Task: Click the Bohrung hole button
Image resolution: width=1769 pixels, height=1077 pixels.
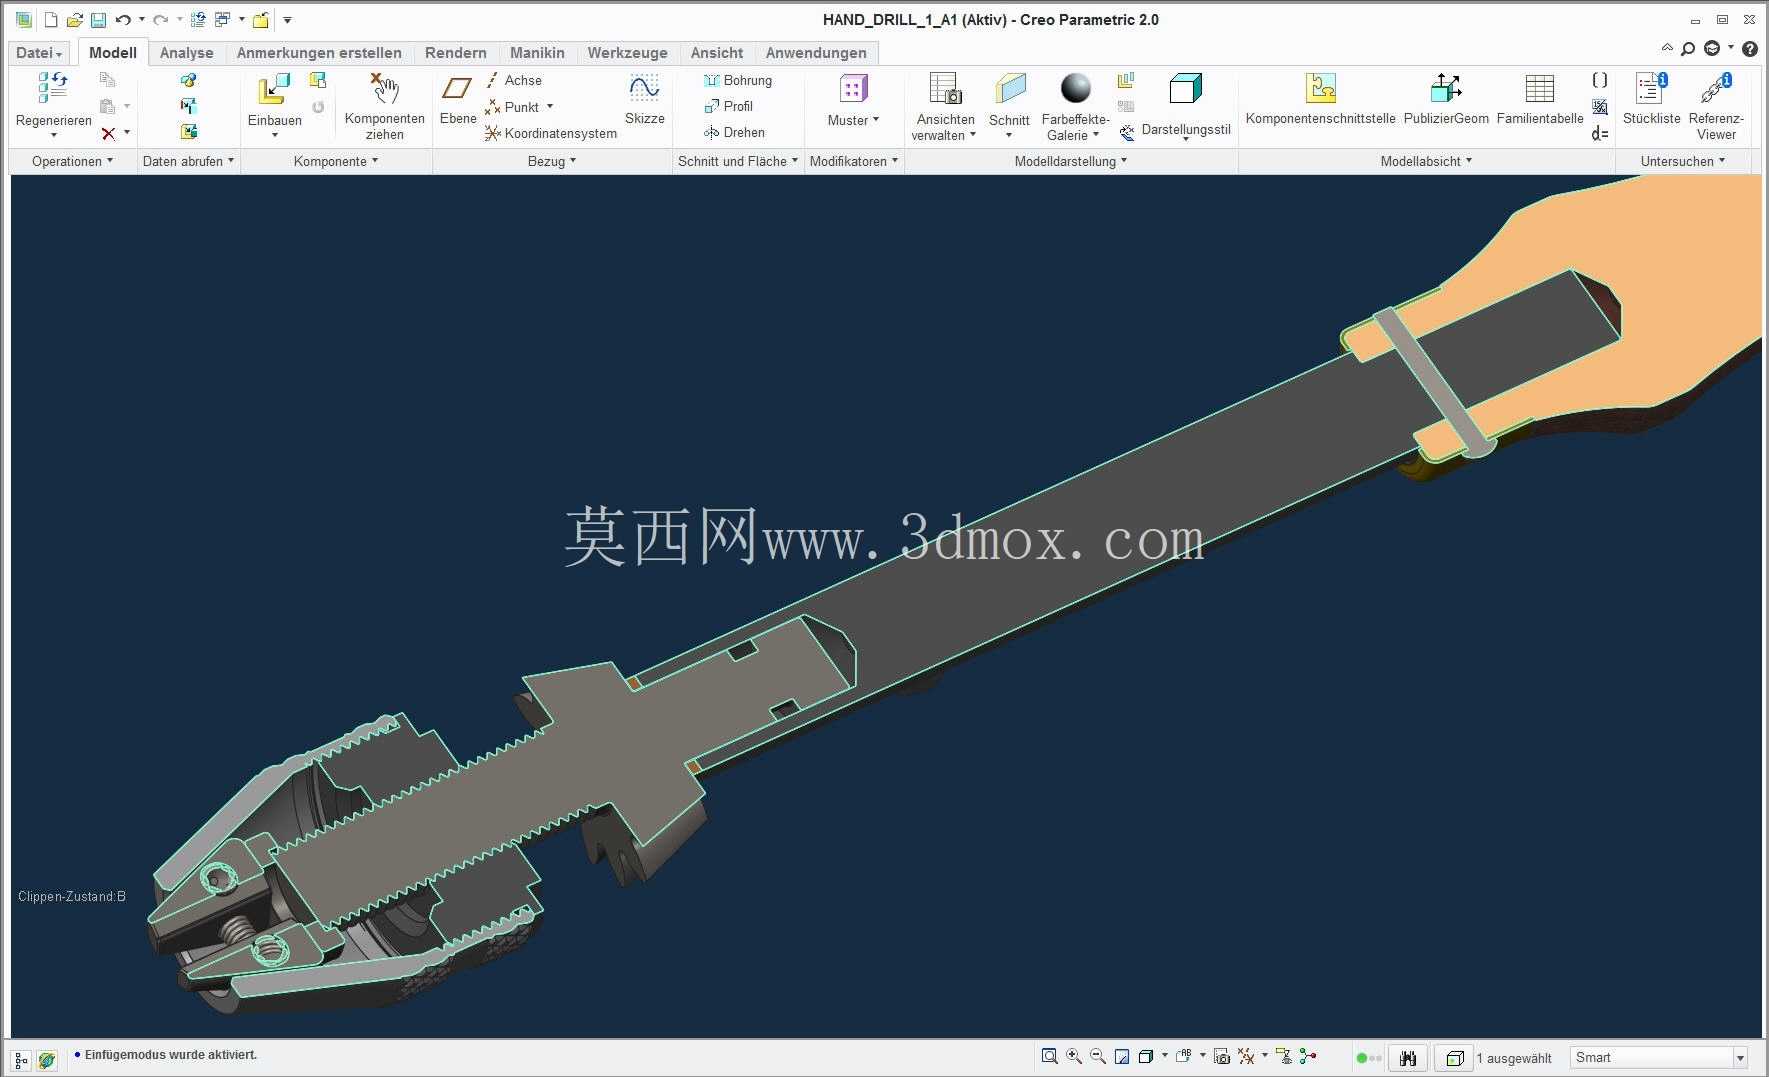Action: [x=738, y=80]
